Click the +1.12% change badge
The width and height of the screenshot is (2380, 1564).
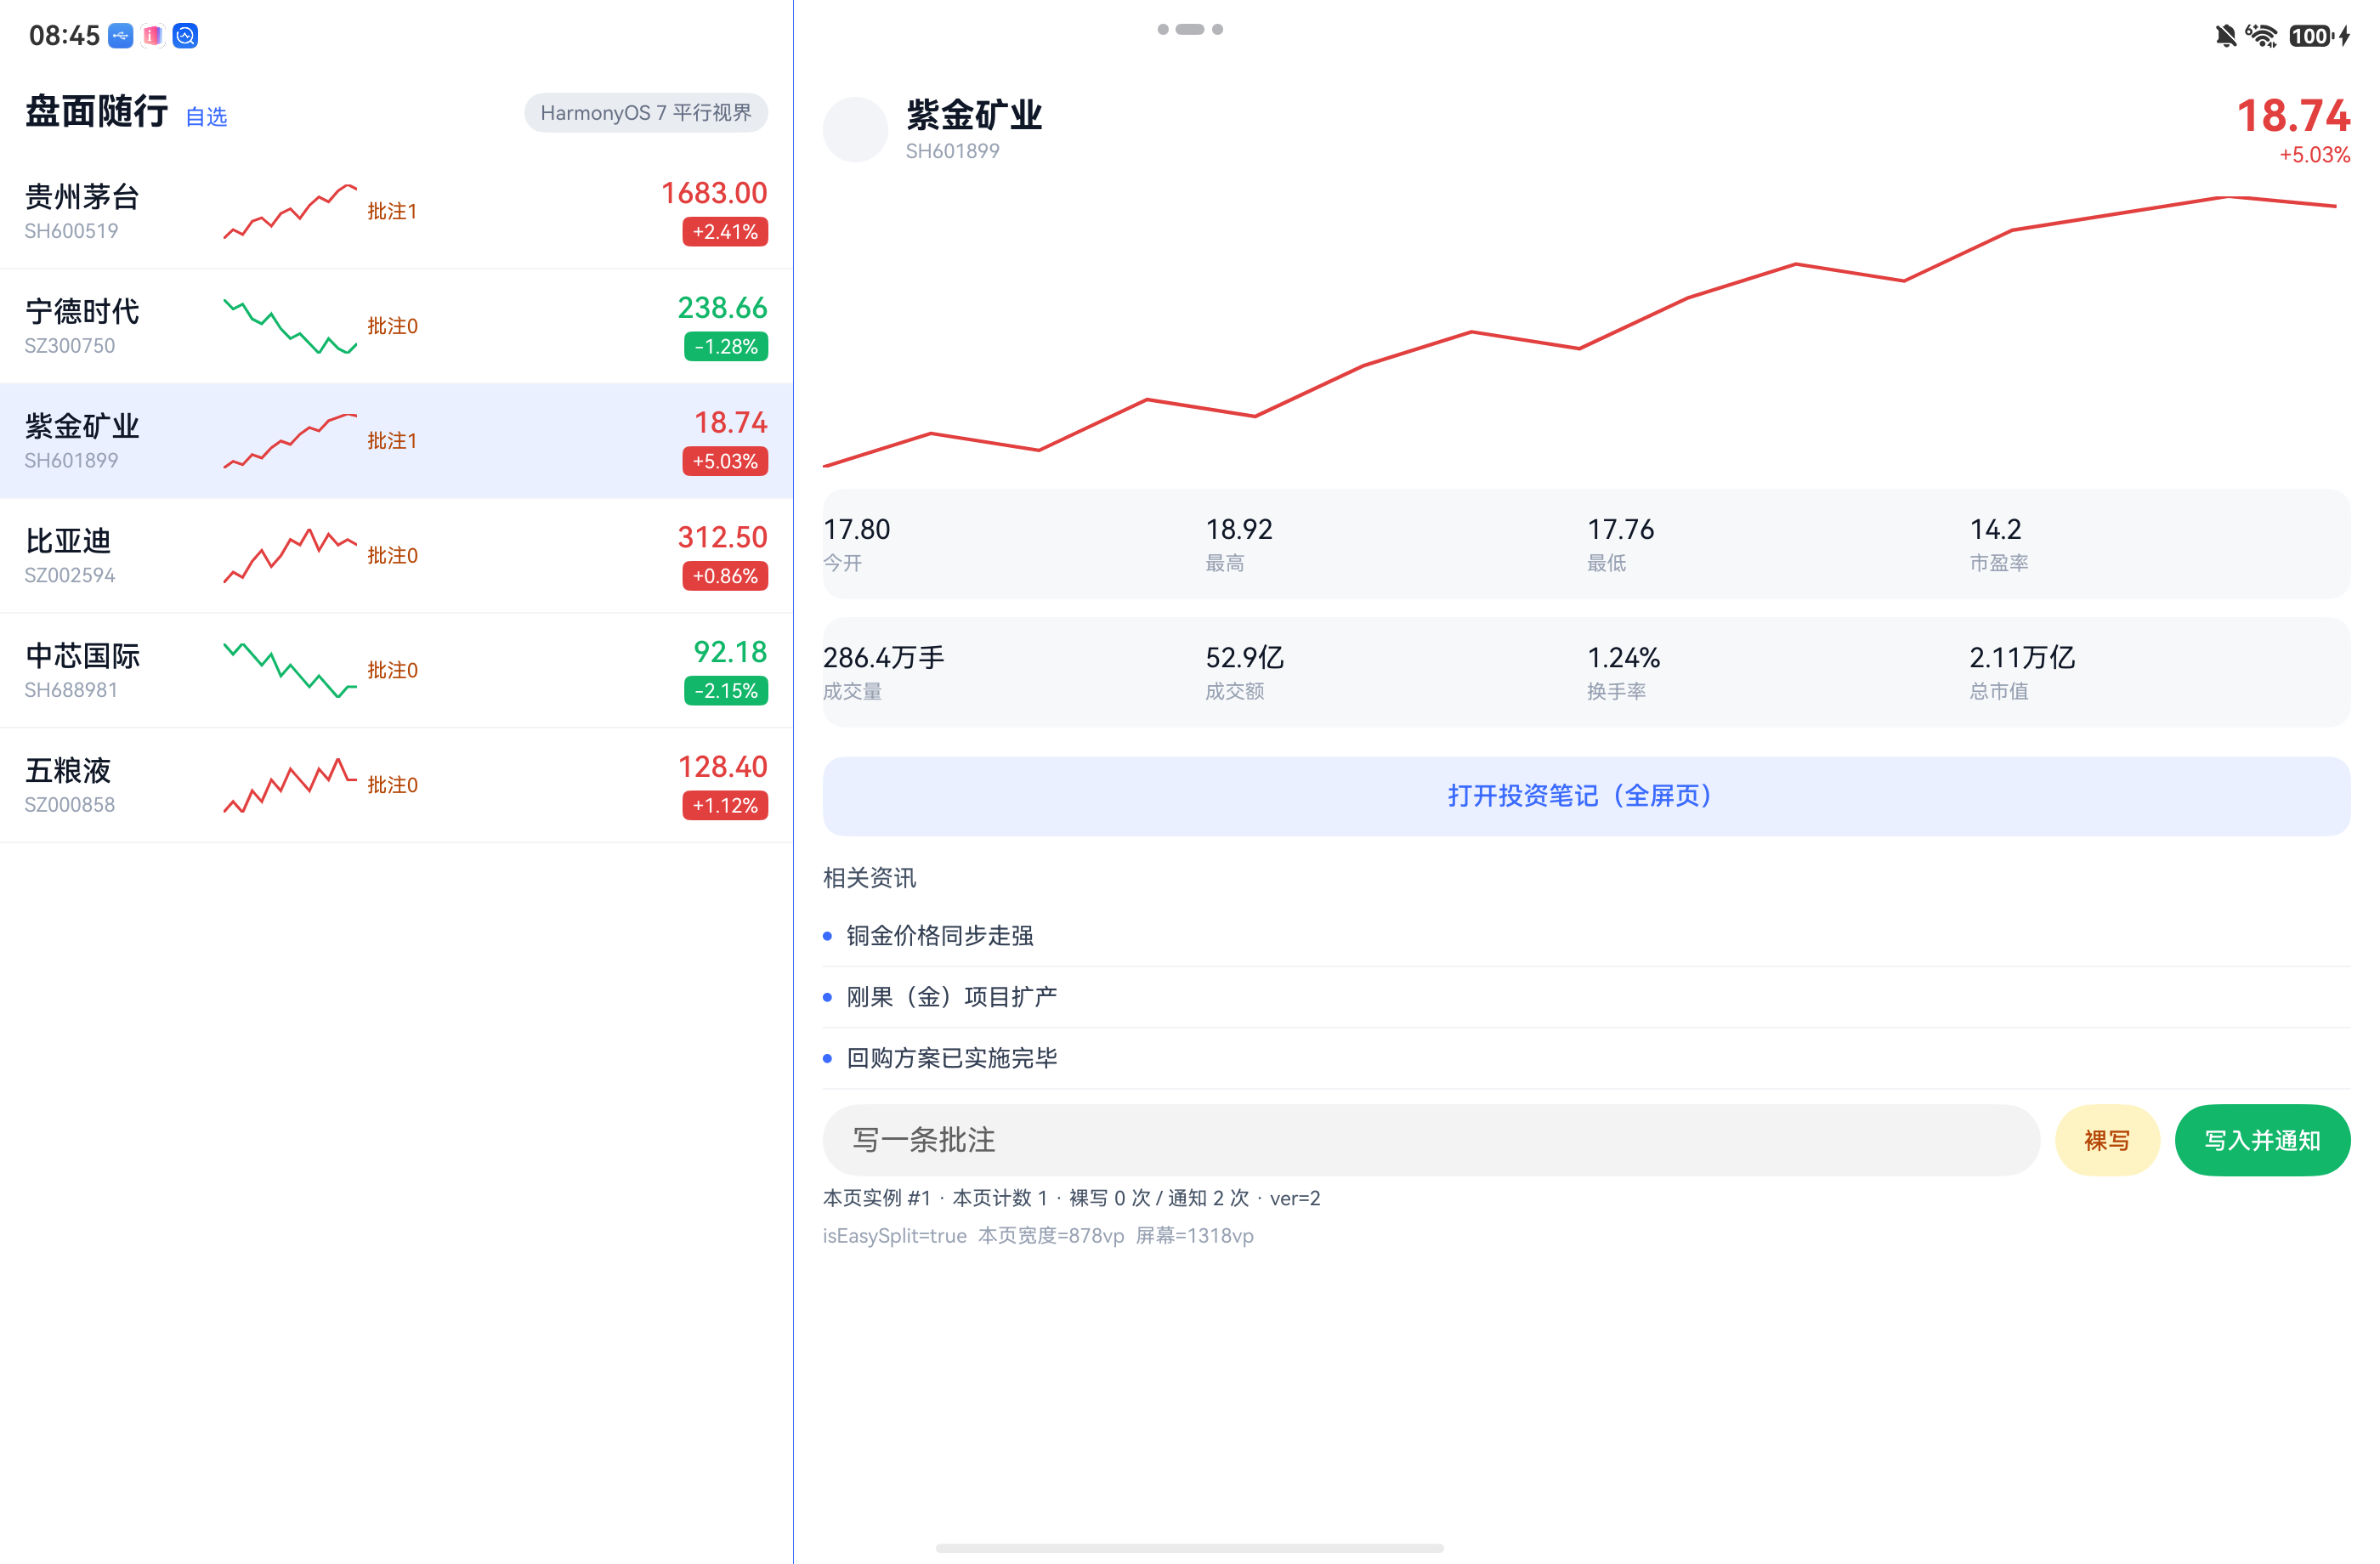coord(725,806)
